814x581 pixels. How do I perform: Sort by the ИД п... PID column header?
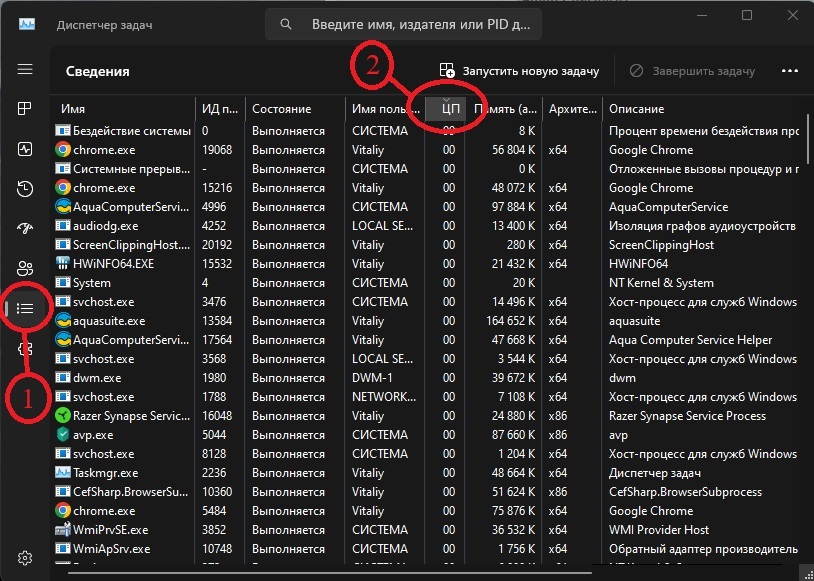point(220,109)
